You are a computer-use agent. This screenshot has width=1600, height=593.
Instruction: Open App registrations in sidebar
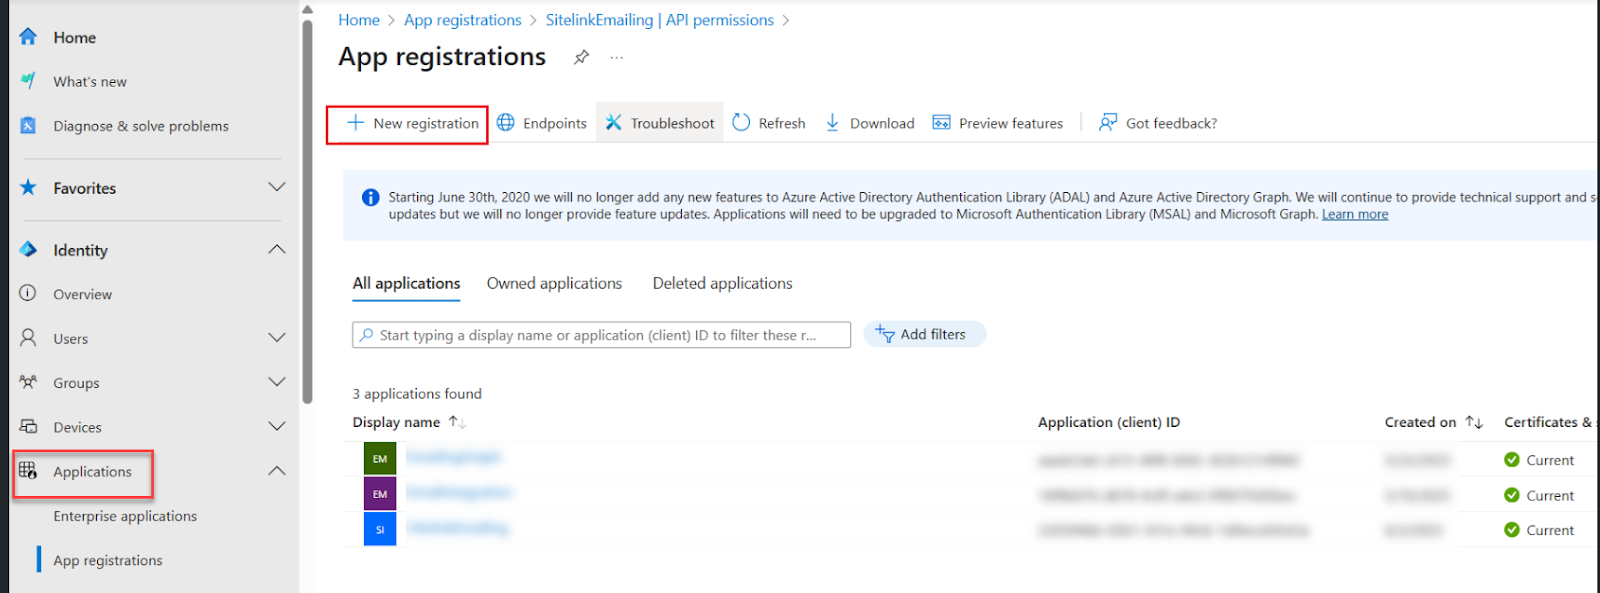(x=108, y=560)
